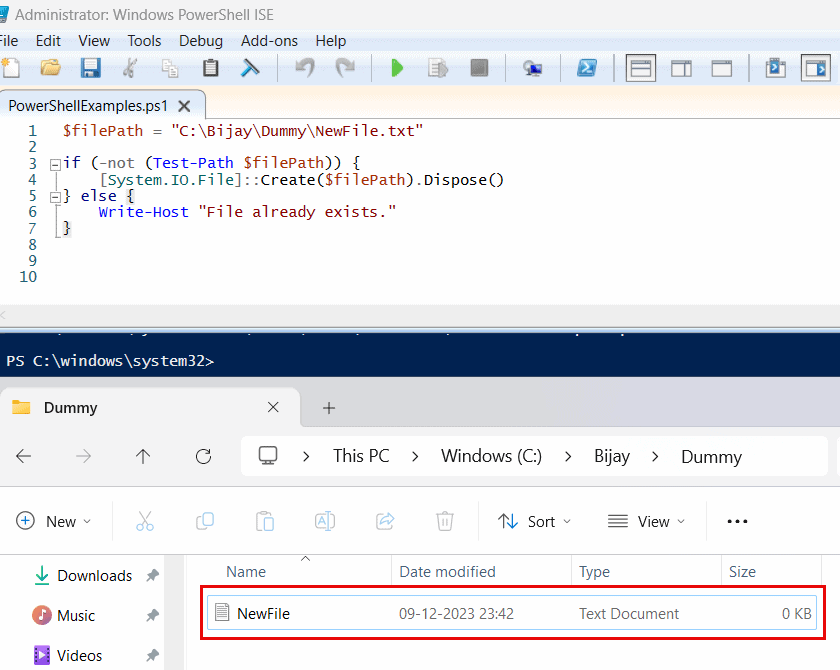
Task: Click Dummy in the breadcrumb path
Action: tap(711, 457)
